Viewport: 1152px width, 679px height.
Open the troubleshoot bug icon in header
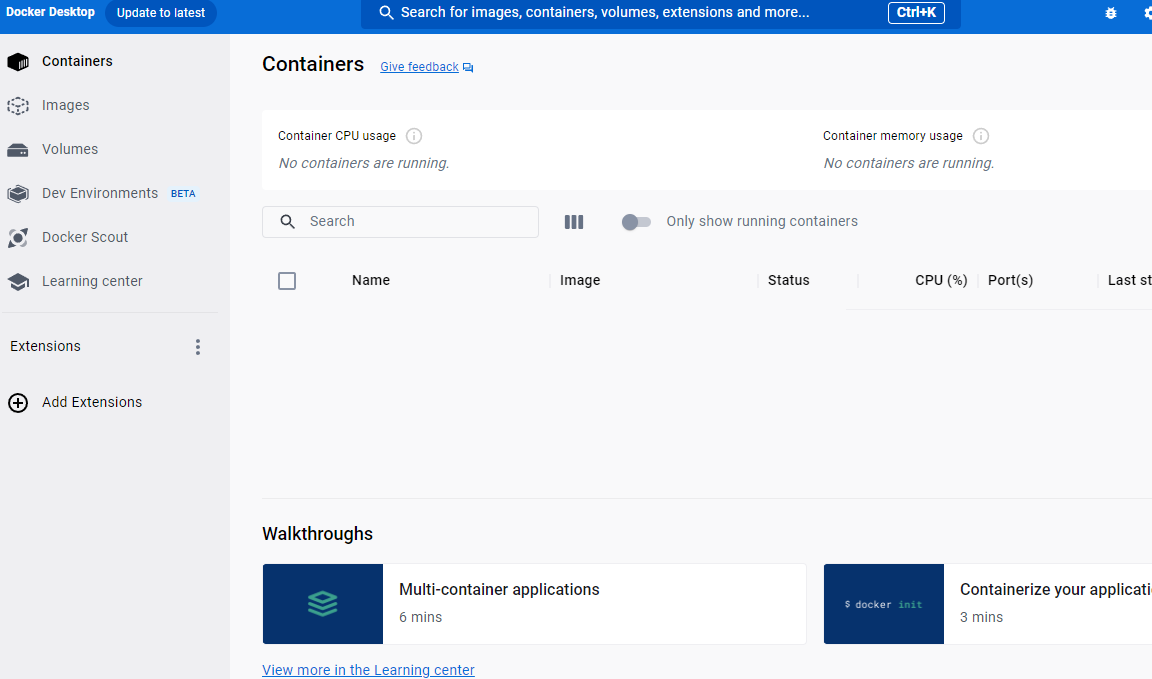pos(1111,13)
